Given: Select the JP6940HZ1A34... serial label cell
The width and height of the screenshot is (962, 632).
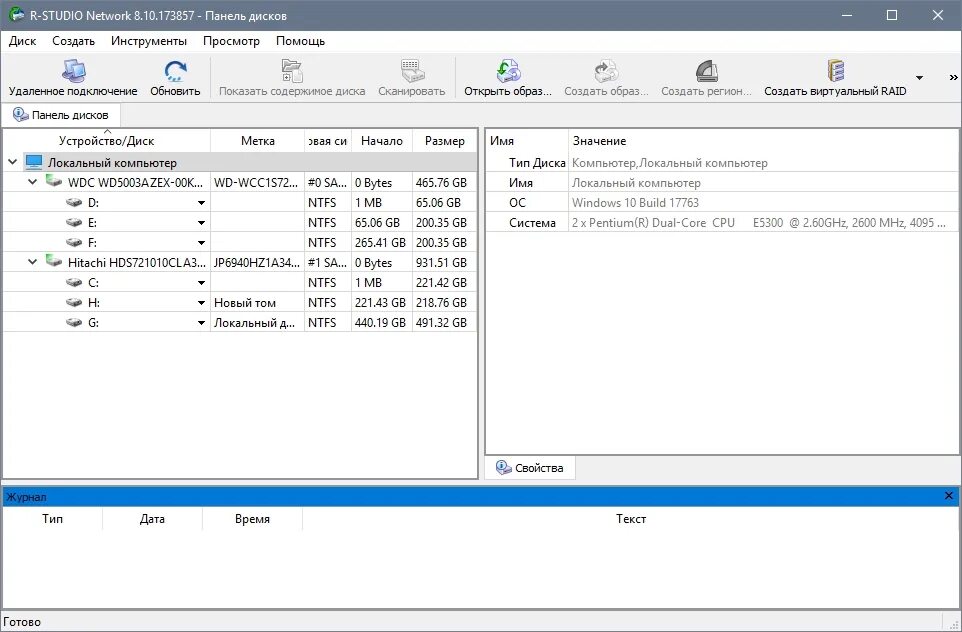Looking at the screenshot, I should pyautogui.click(x=258, y=263).
